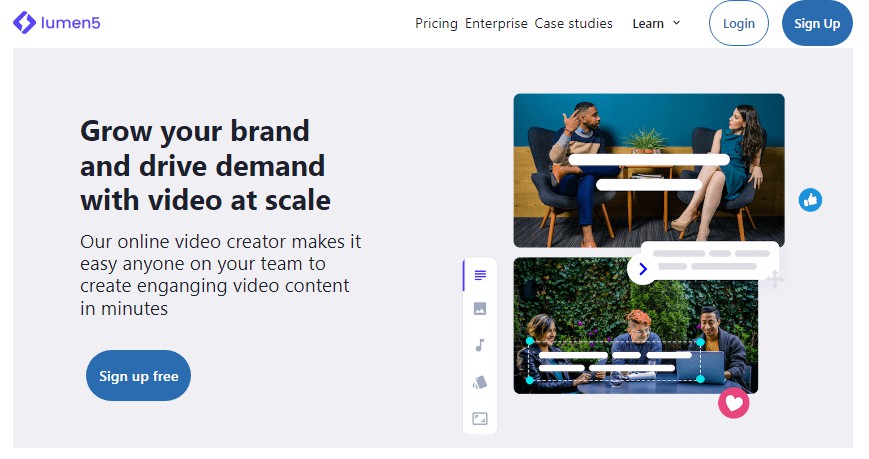Select the text lines icon in sidebar
This screenshot has height=459, width=869.
[480, 275]
